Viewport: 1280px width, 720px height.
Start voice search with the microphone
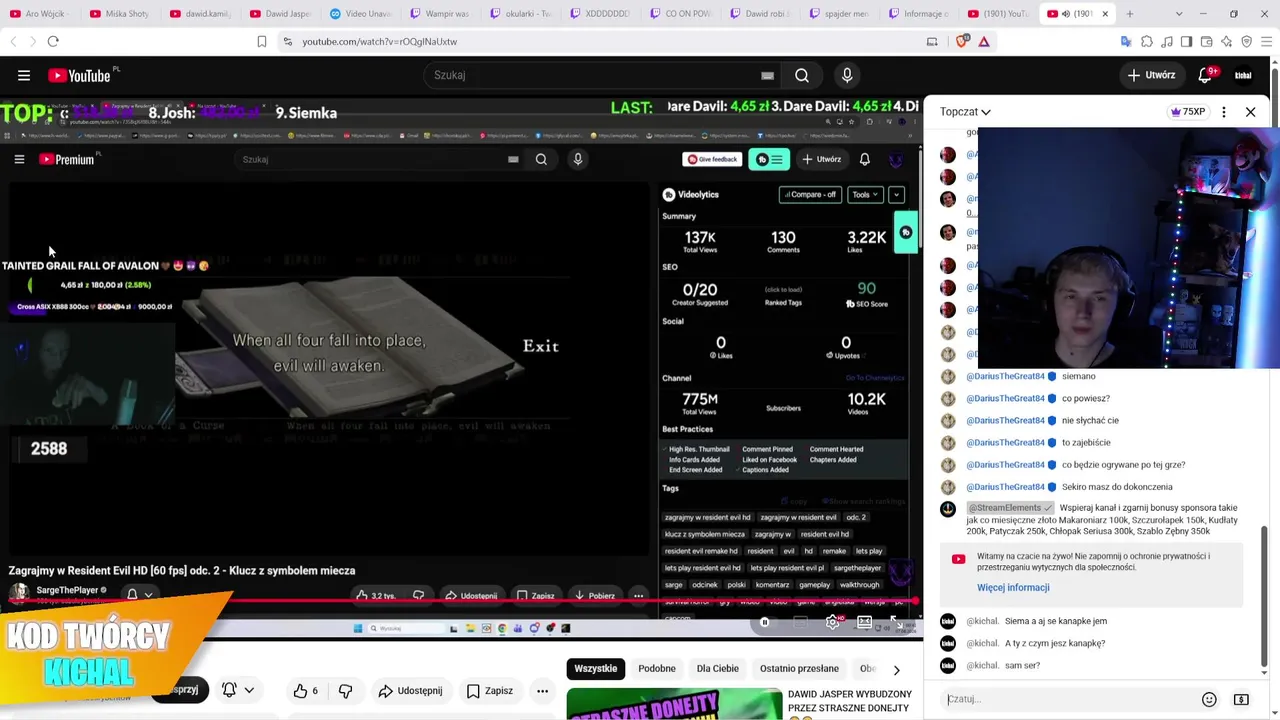pyautogui.click(x=847, y=75)
